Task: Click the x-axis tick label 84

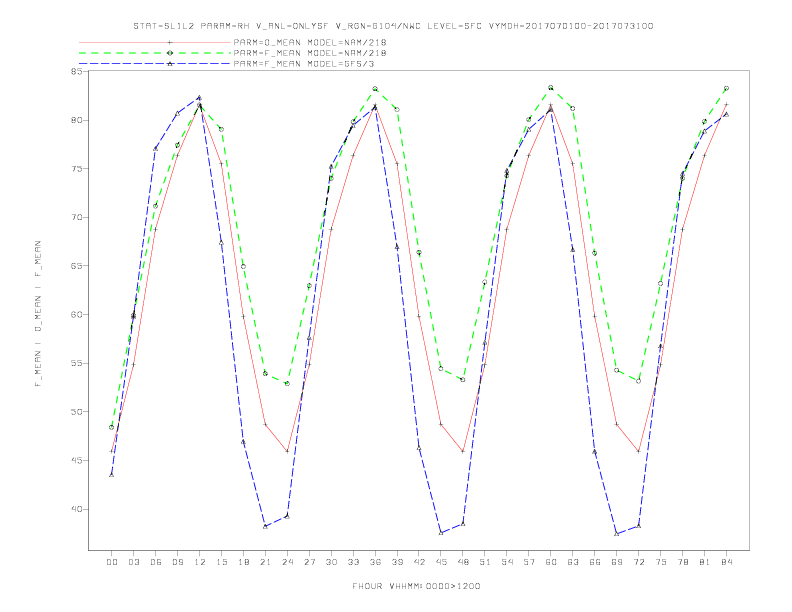Action: [727, 562]
